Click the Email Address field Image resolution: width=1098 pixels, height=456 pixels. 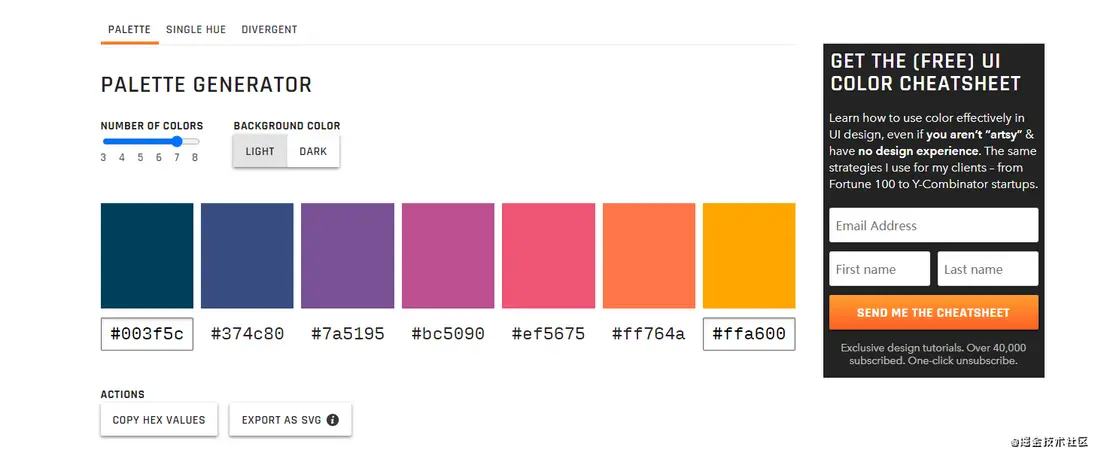click(933, 226)
